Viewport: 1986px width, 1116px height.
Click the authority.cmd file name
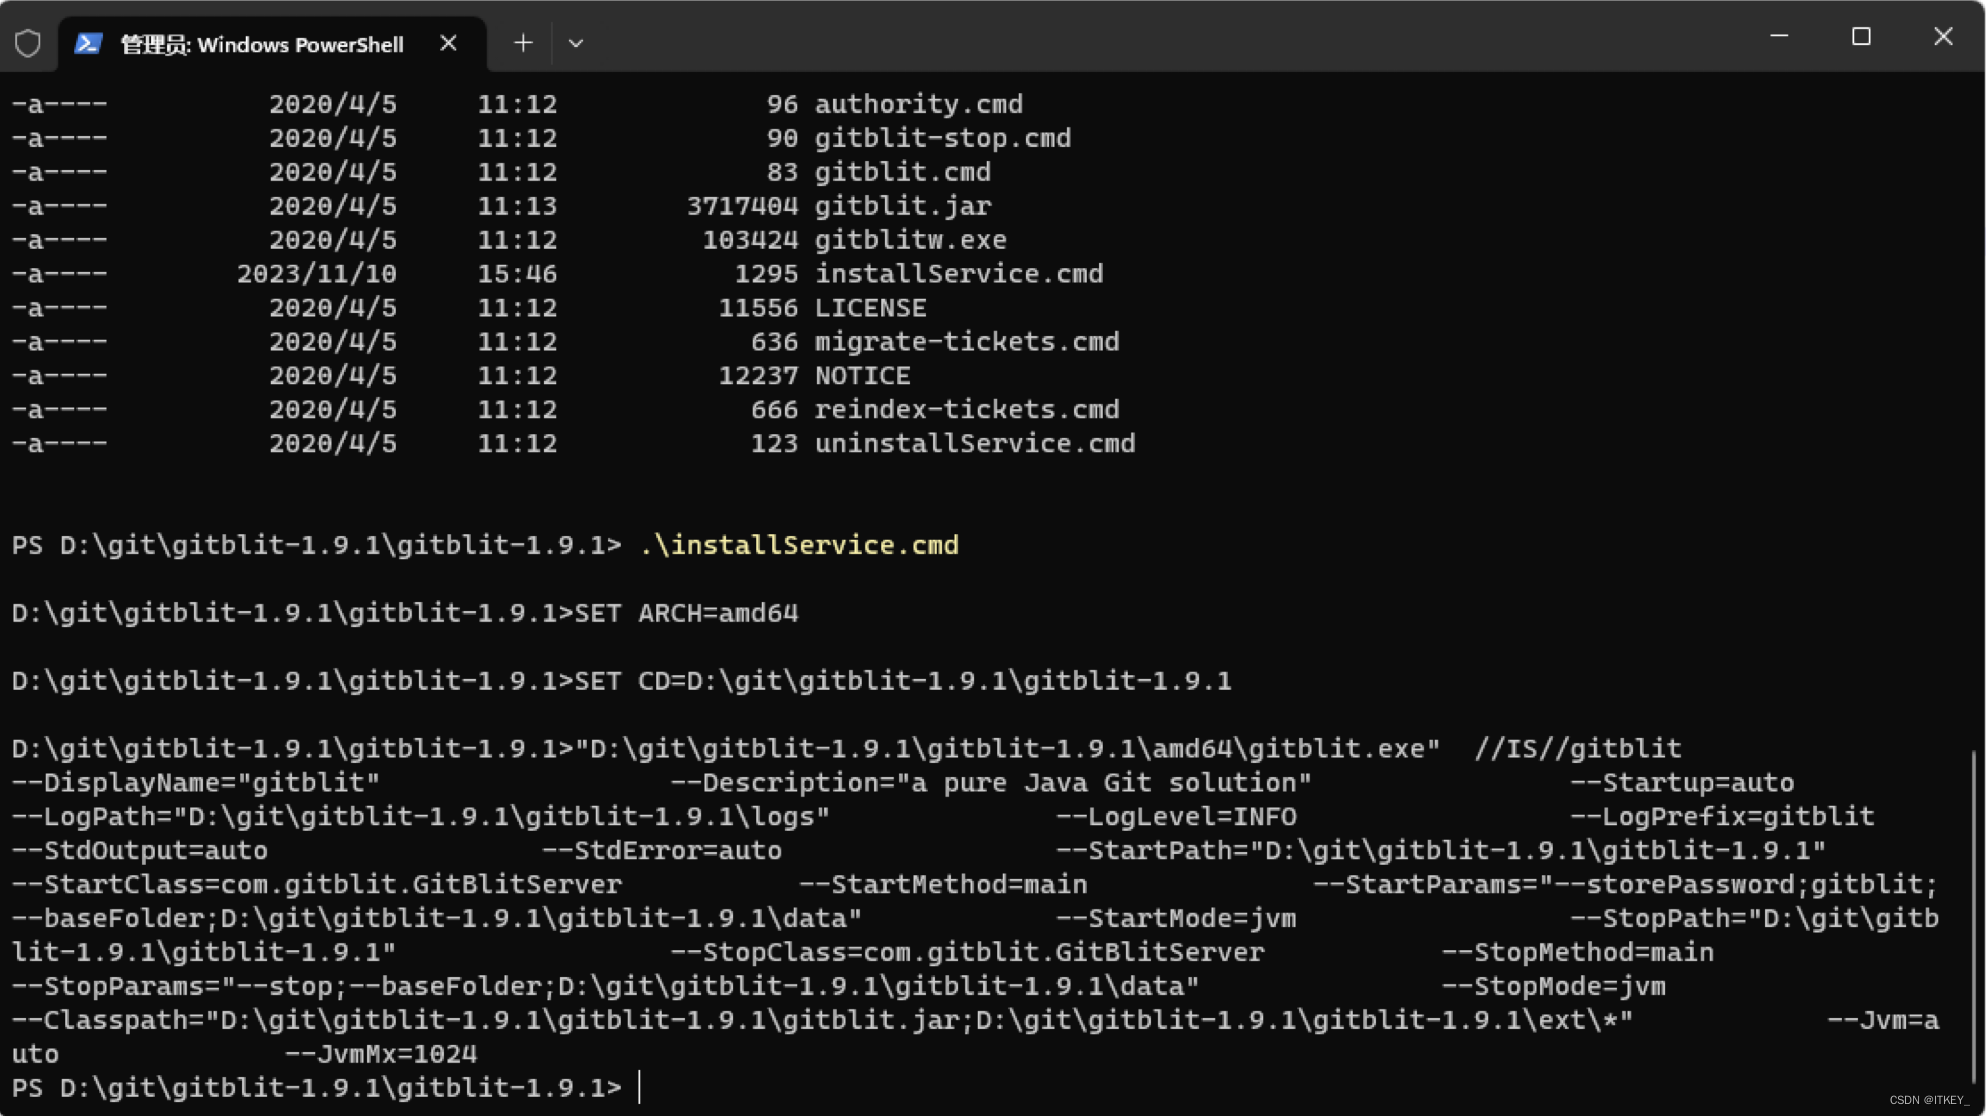919,104
